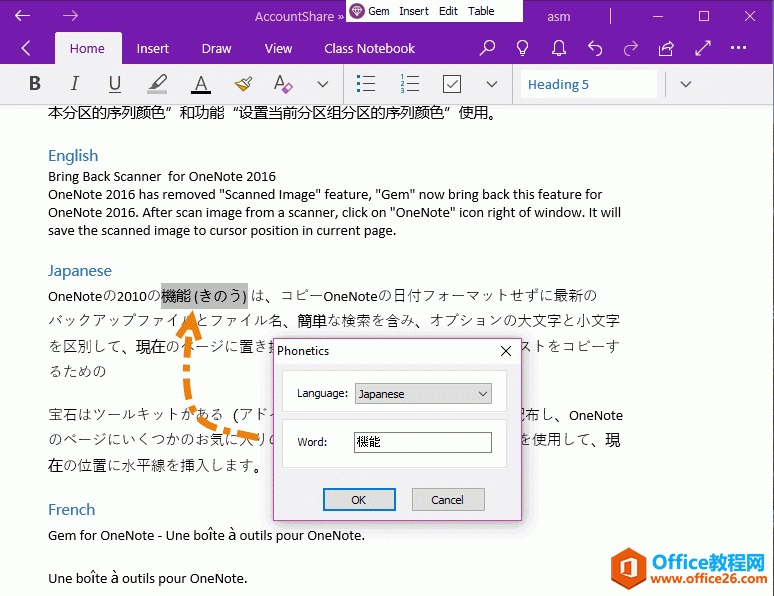
Task: Insert a bulleted list
Action: coord(366,84)
